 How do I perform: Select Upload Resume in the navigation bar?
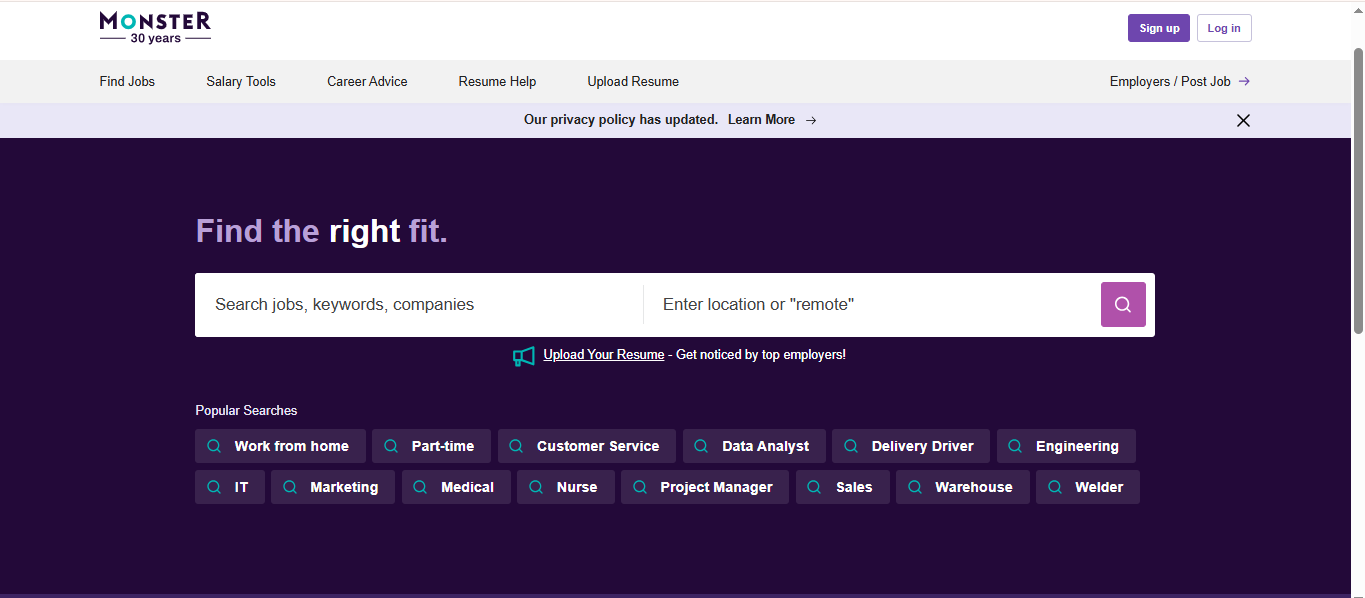pyautogui.click(x=633, y=82)
